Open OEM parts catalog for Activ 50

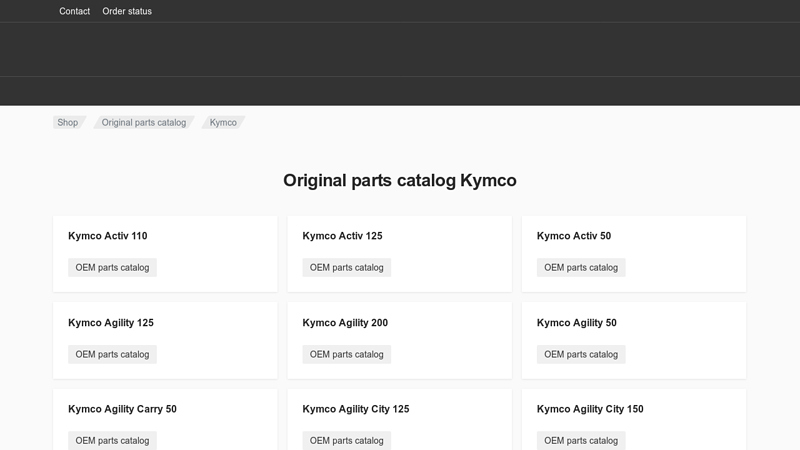(x=581, y=267)
